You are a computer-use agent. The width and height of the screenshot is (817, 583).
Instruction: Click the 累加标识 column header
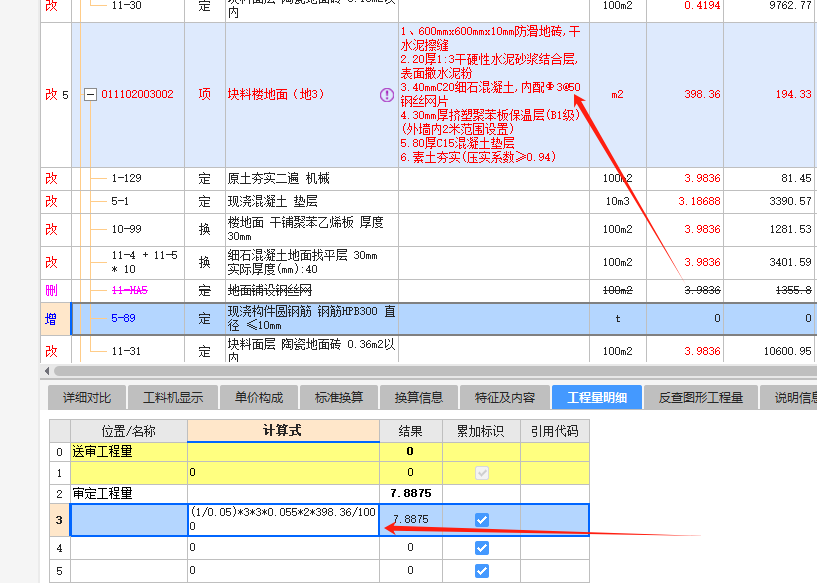pyautogui.click(x=481, y=431)
